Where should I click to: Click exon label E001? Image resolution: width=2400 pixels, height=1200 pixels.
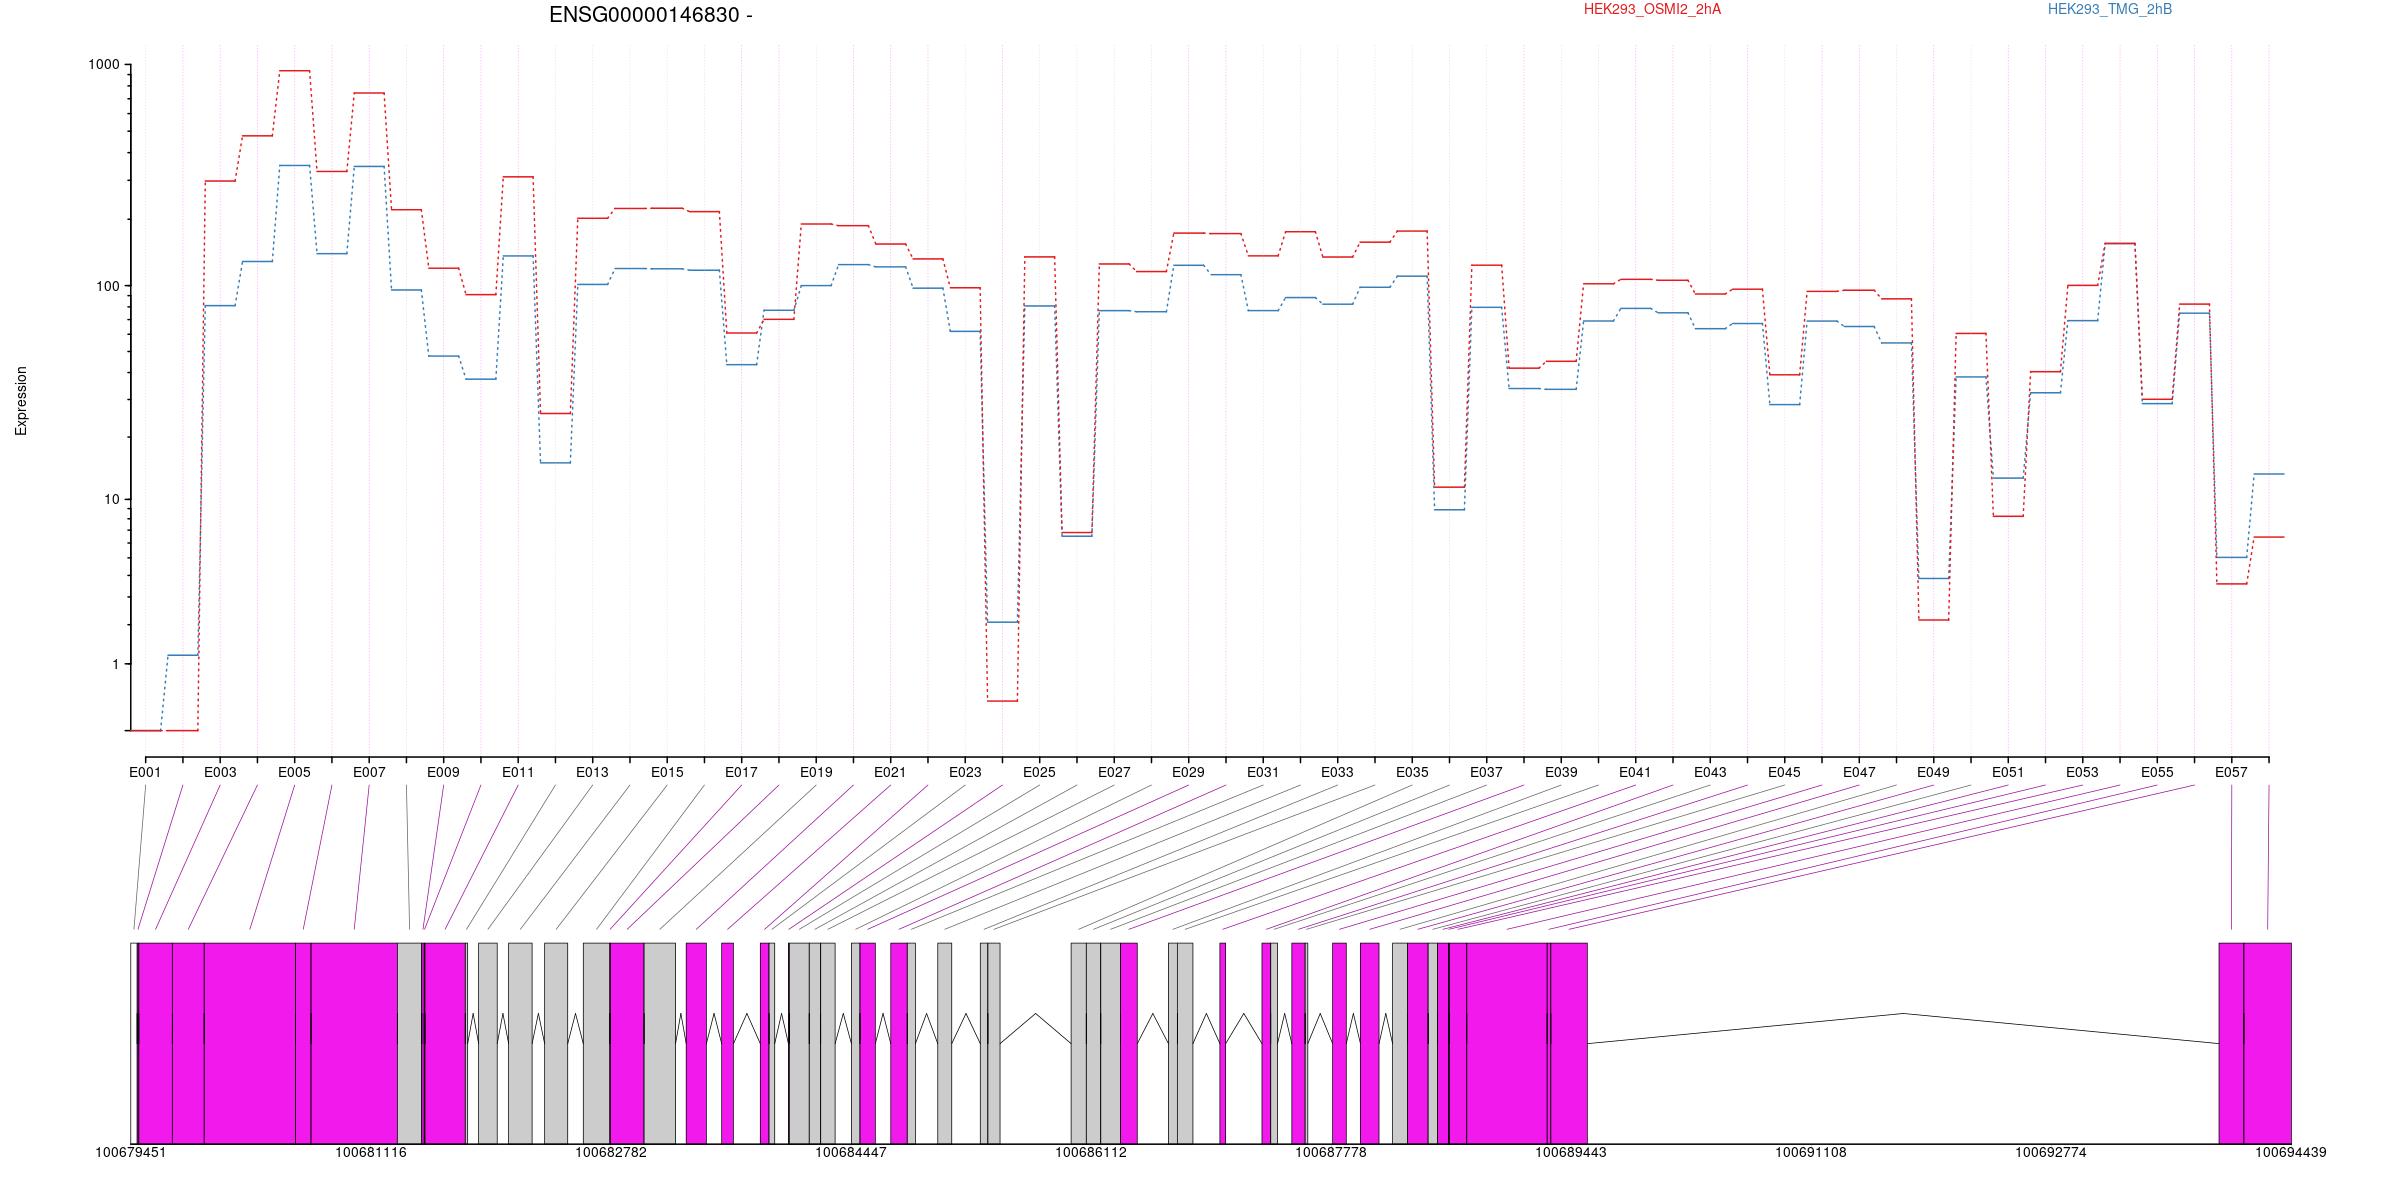coord(145,772)
